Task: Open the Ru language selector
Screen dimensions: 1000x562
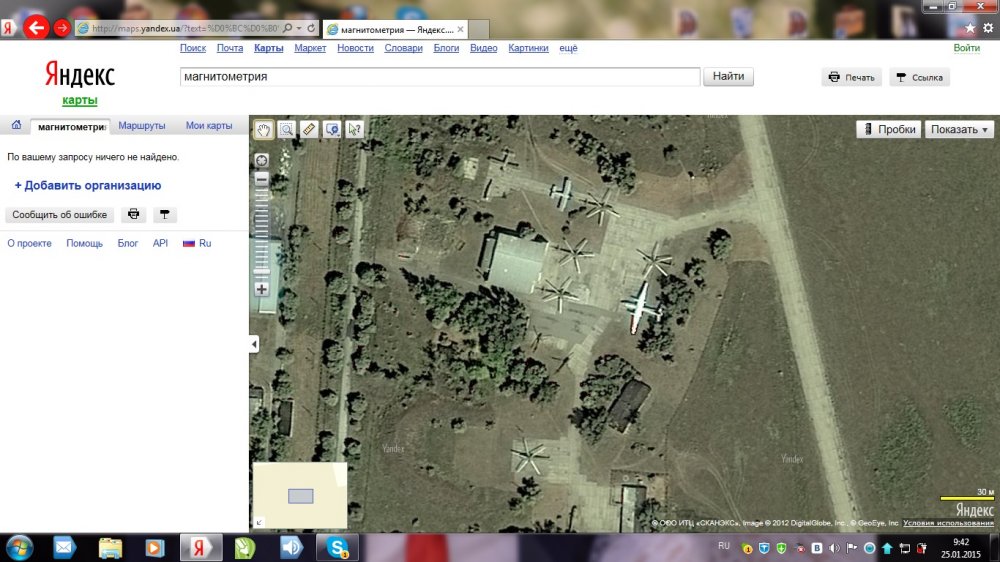Action: pyautogui.click(x=197, y=243)
